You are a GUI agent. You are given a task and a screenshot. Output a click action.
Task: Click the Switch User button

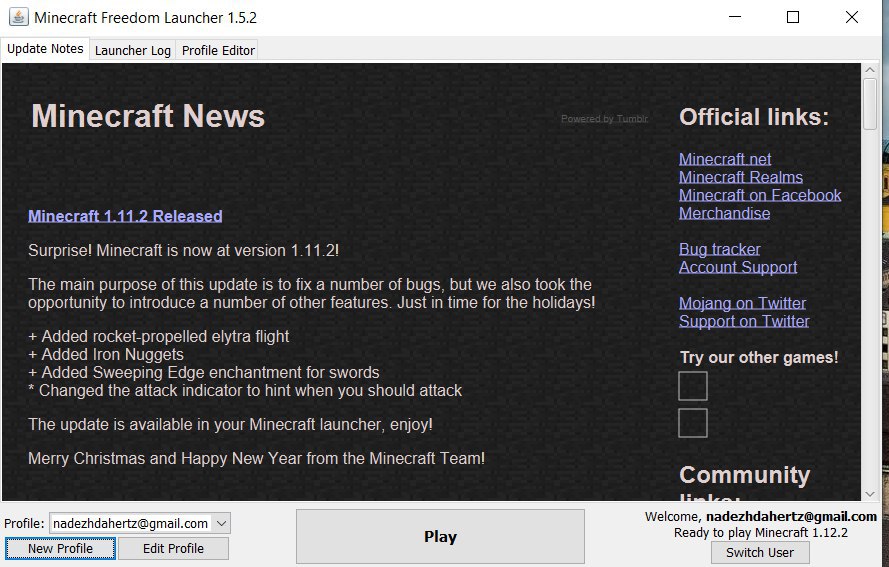(760, 552)
